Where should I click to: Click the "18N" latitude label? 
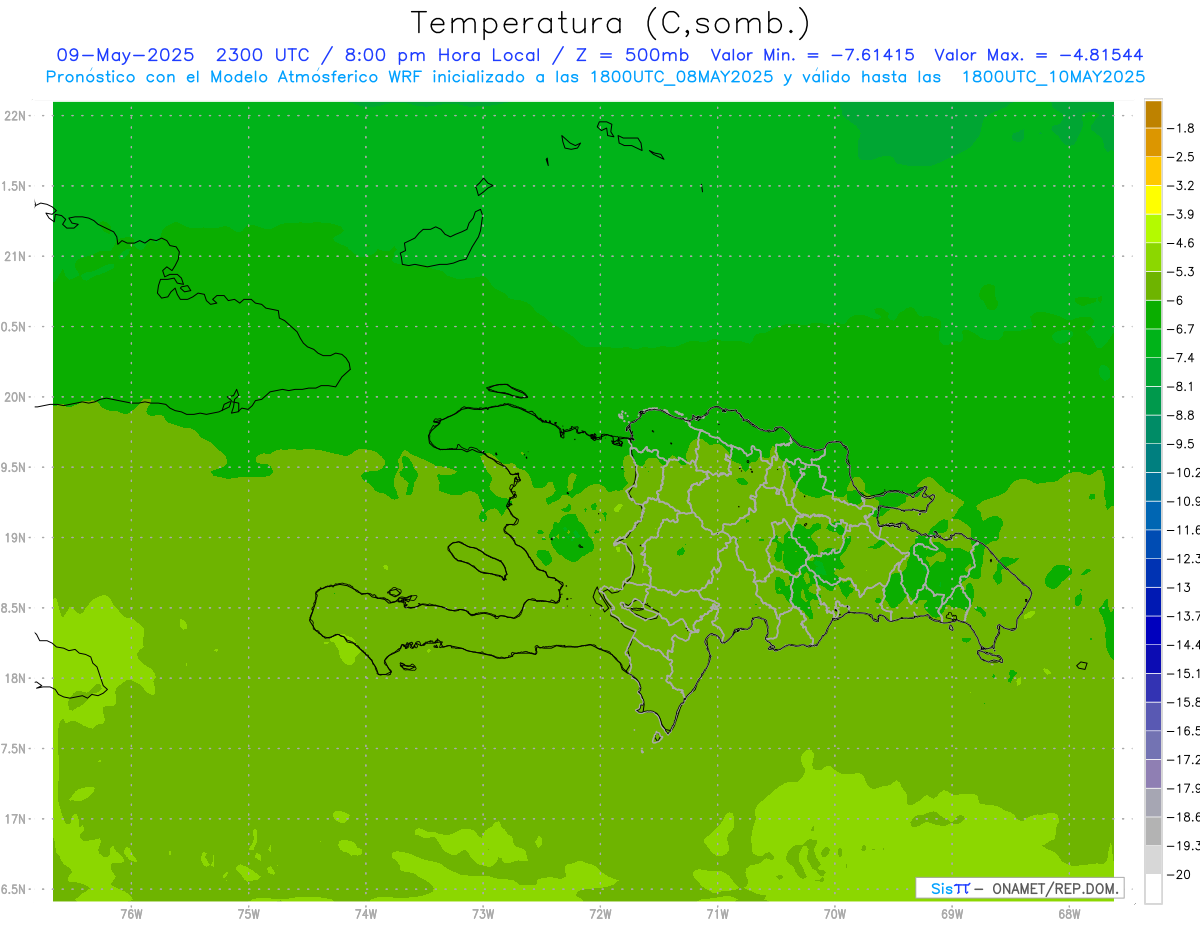[x=16, y=678]
